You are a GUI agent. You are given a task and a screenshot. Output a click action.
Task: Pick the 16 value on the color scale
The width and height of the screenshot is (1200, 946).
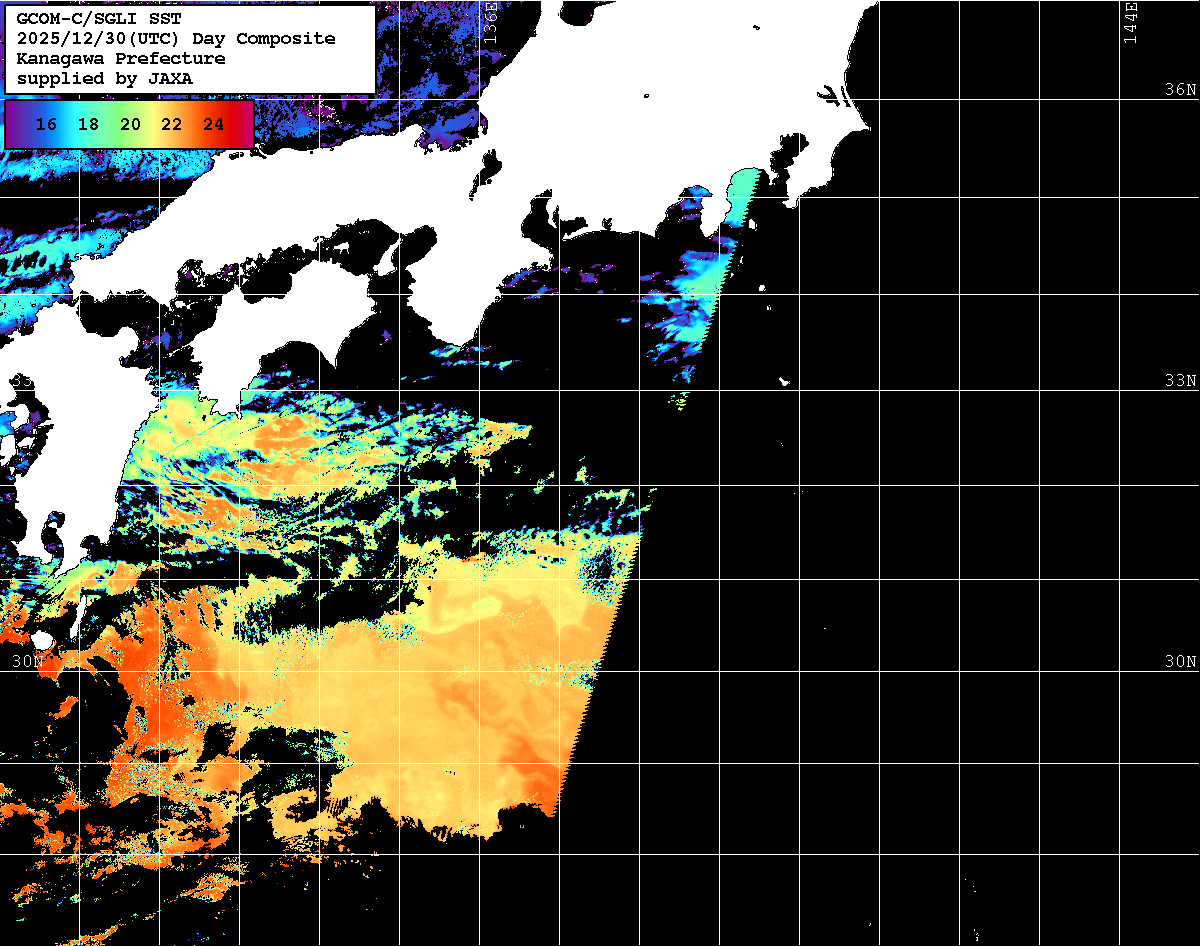[x=45, y=125]
